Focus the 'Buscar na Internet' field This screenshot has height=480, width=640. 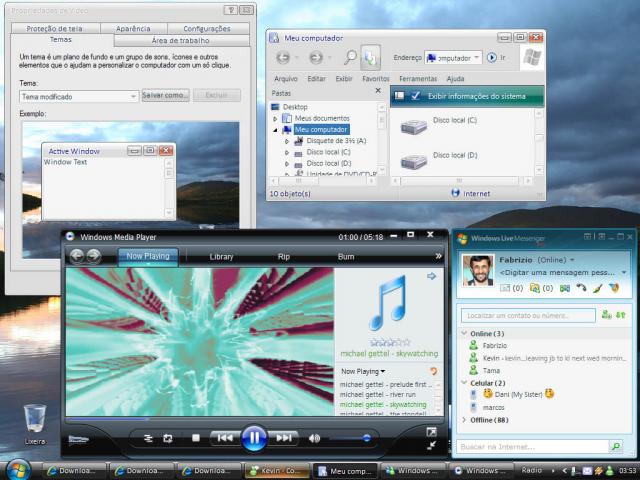click(x=532, y=447)
